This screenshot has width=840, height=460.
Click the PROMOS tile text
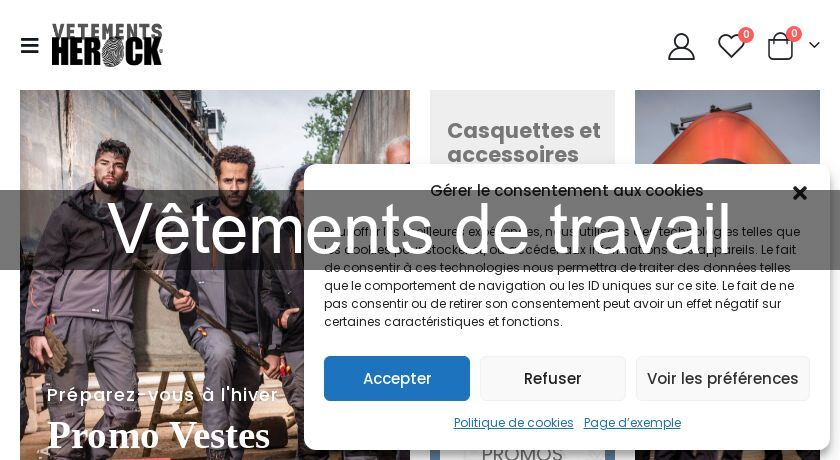tap(522, 454)
